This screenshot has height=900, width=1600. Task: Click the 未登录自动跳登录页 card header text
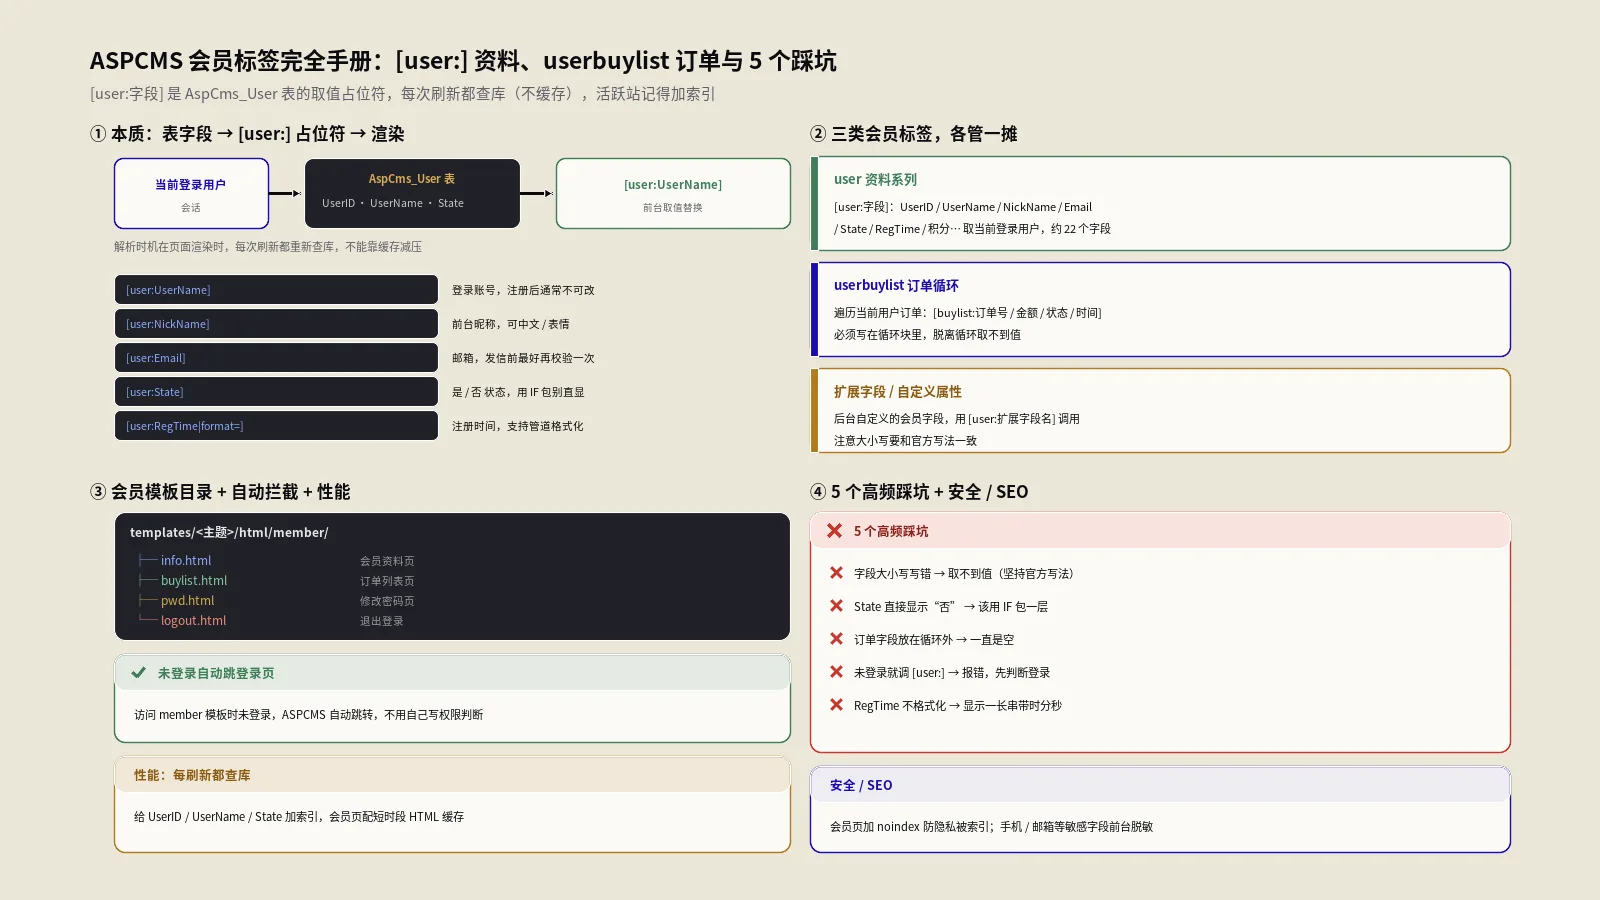pos(216,674)
